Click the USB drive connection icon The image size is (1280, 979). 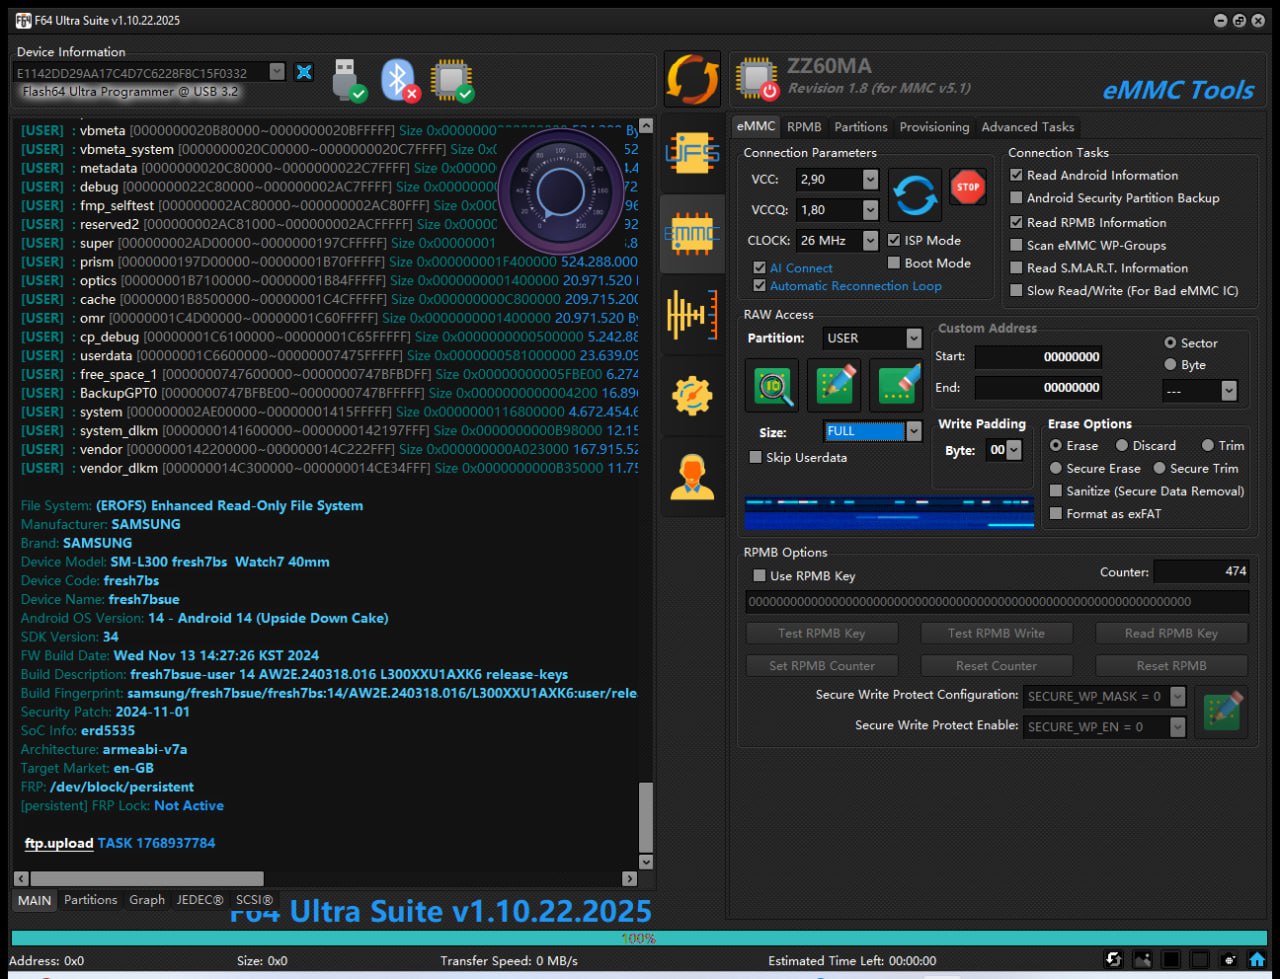(x=348, y=80)
